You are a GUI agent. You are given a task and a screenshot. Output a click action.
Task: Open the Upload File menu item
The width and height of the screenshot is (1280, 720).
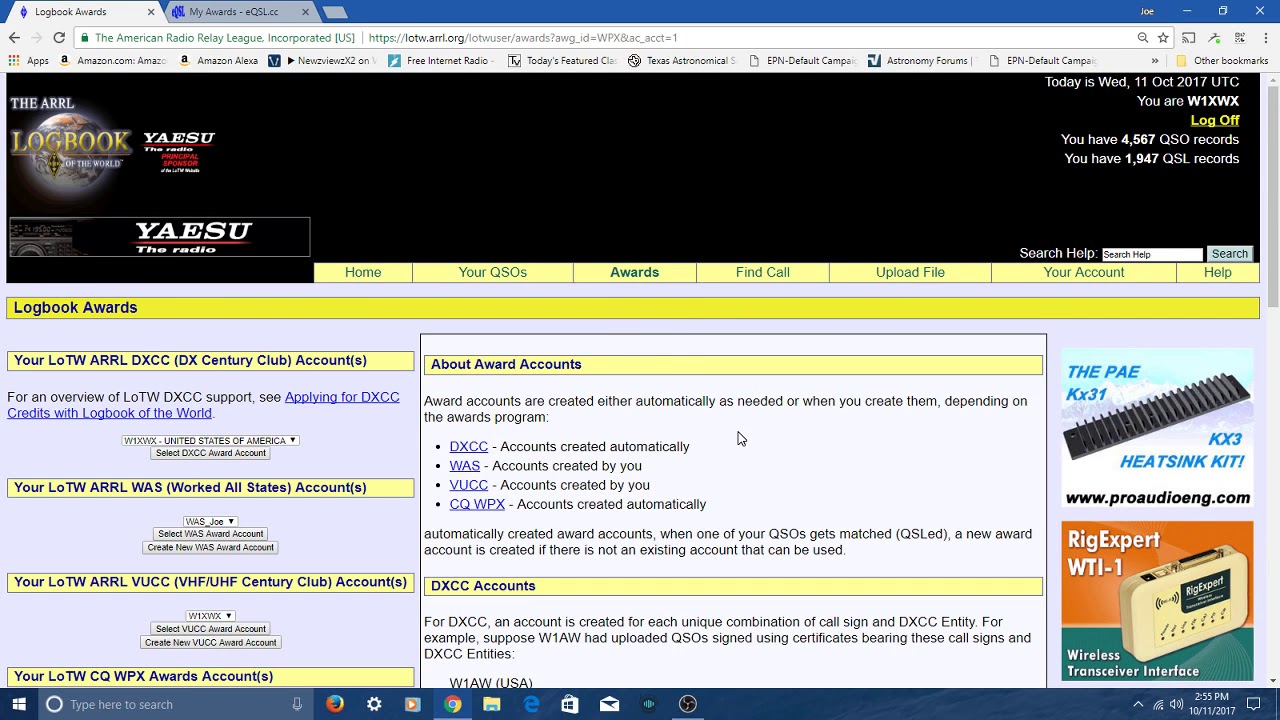[x=910, y=272]
